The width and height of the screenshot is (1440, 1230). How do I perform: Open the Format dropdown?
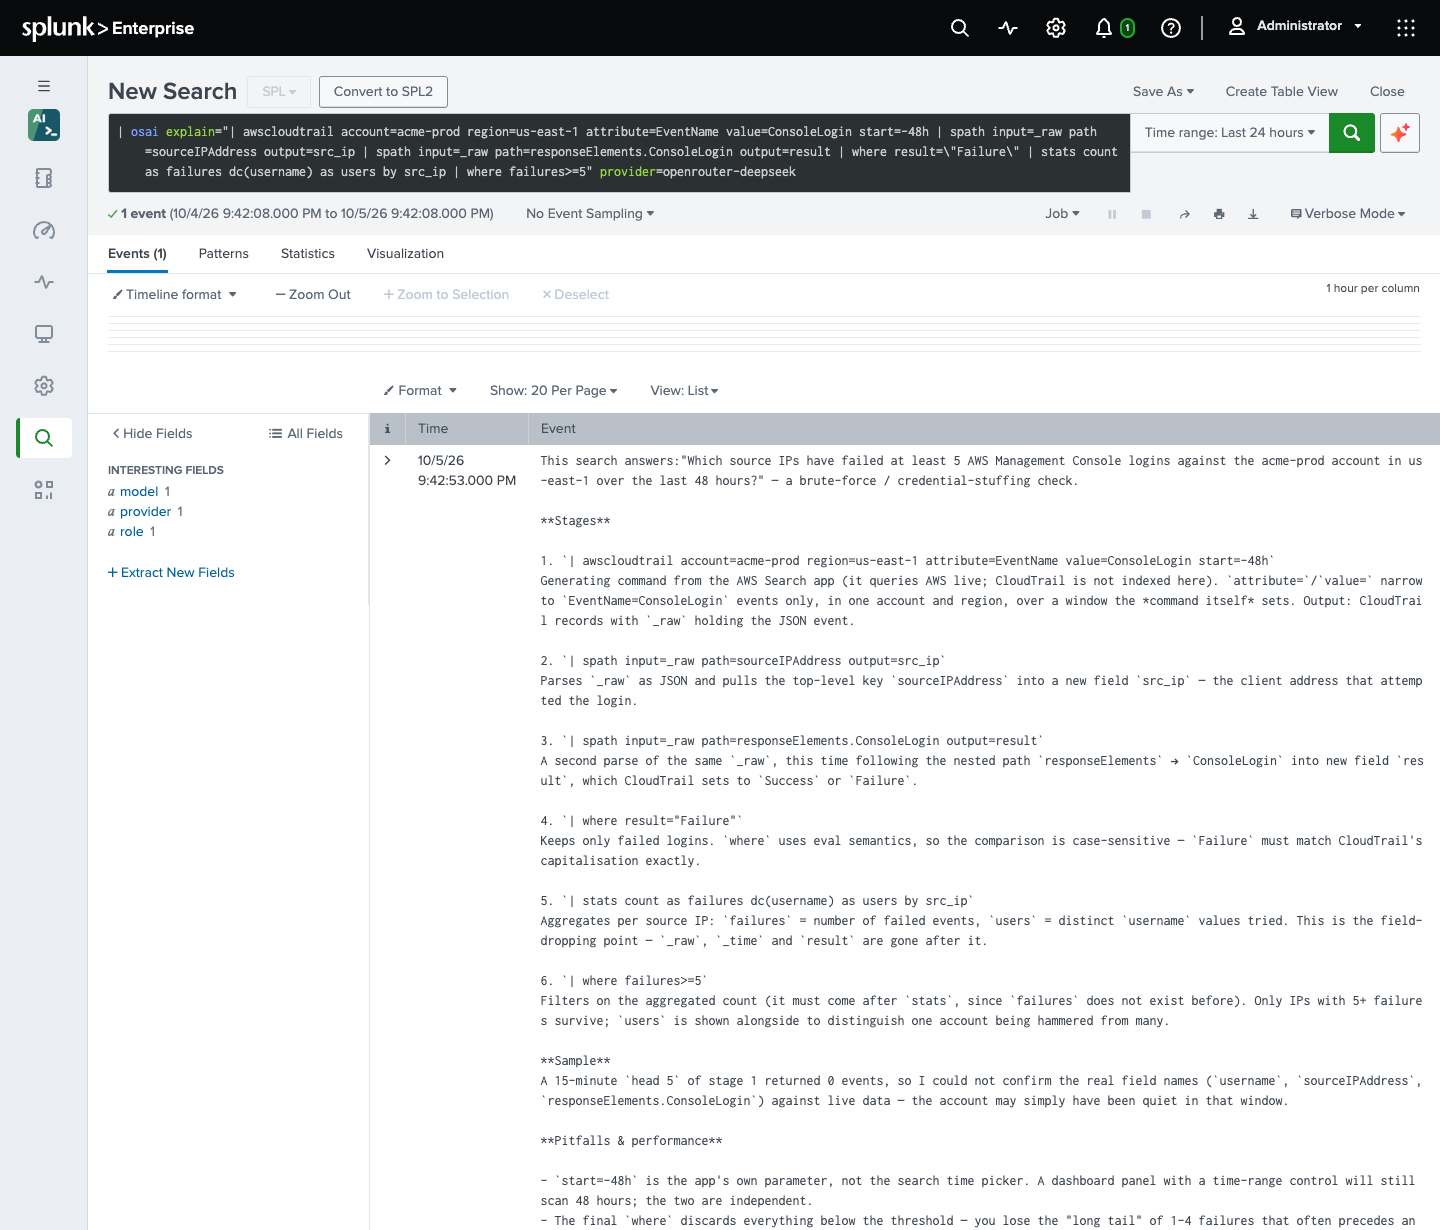pos(420,390)
